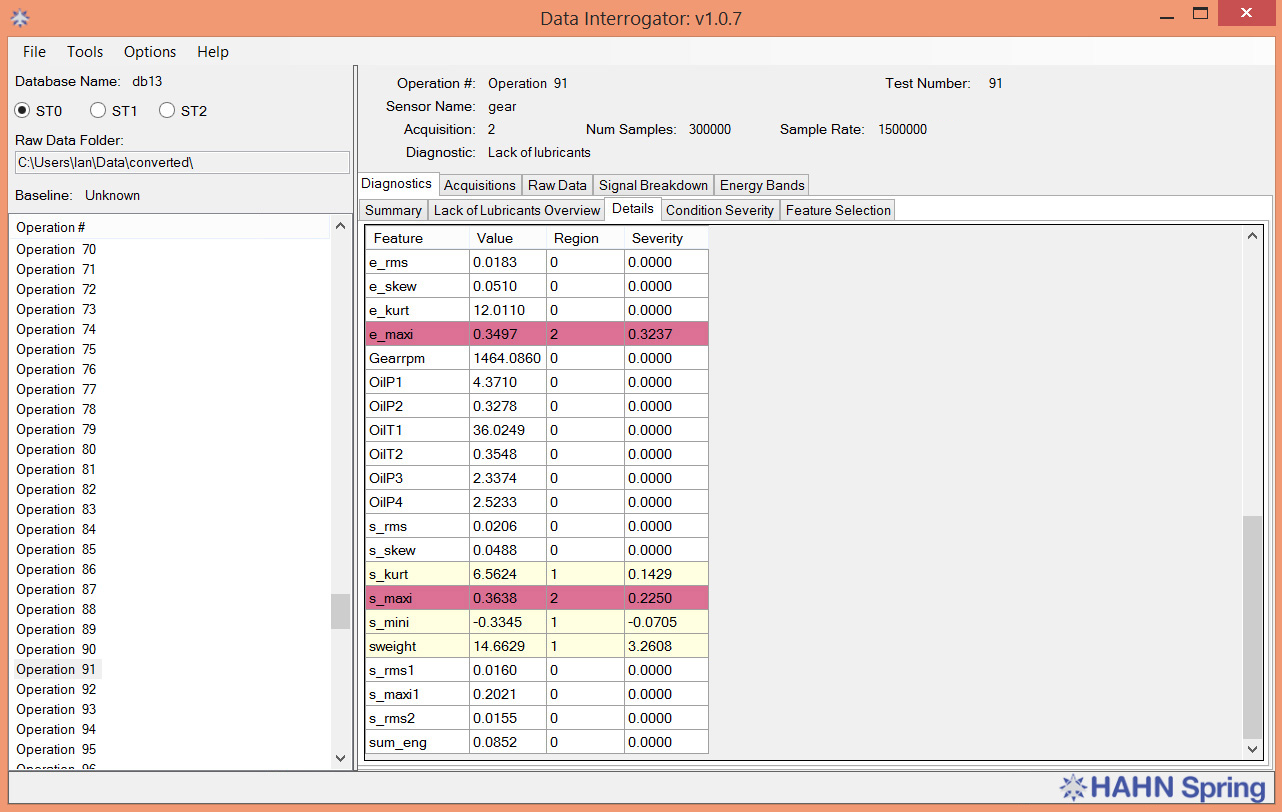Click the Raw Data Folder path field
This screenshot has width=1282, height=812.
[x=182, y=162]
